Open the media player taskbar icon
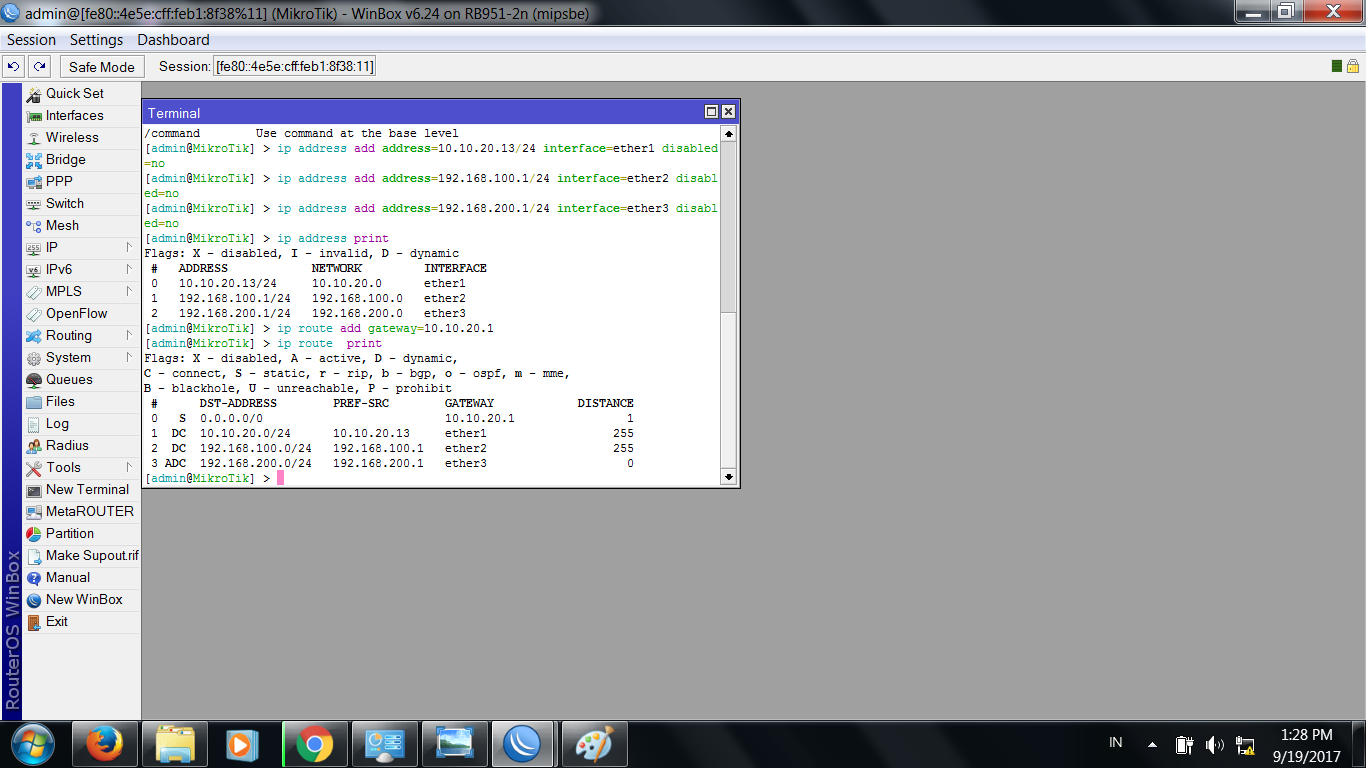The width and height of the screenshot is (1366, 768). (243, 744)
